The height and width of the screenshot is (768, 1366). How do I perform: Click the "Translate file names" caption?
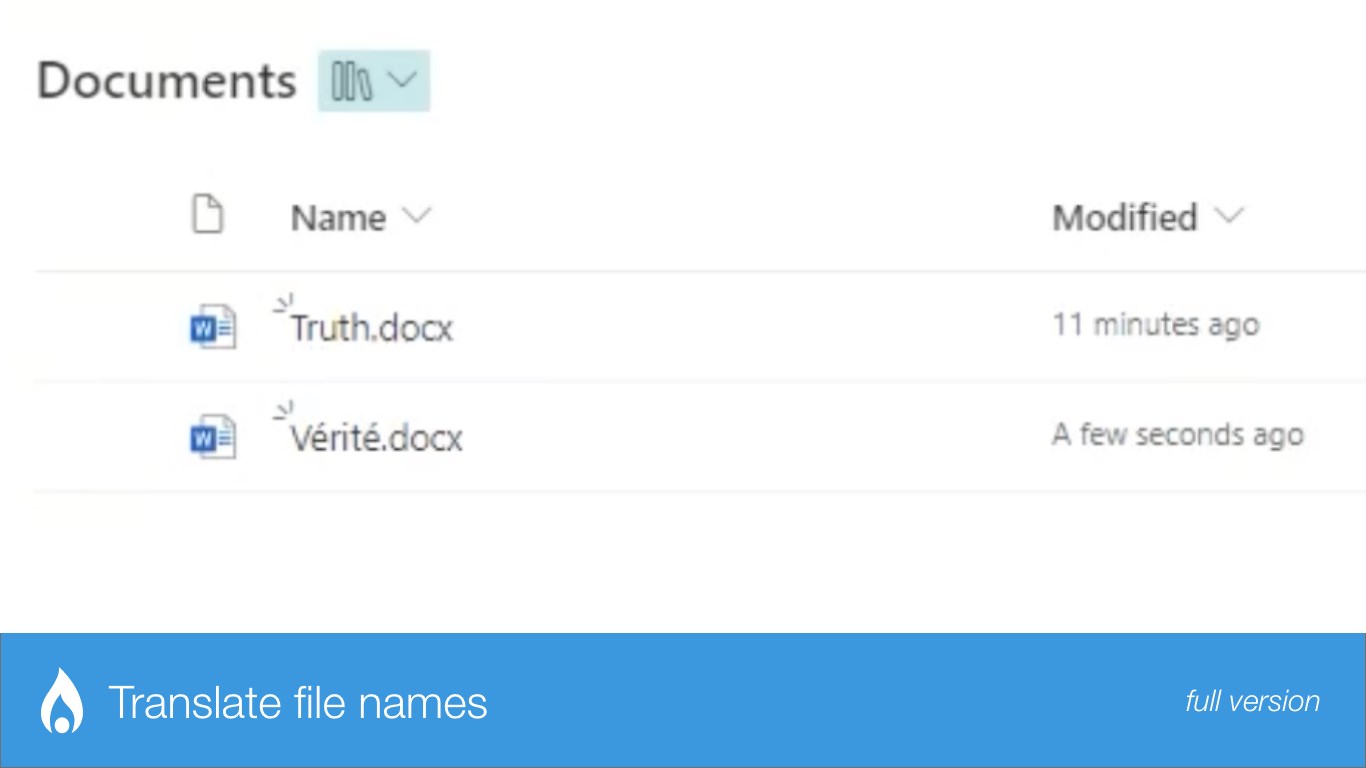[297, 702]
